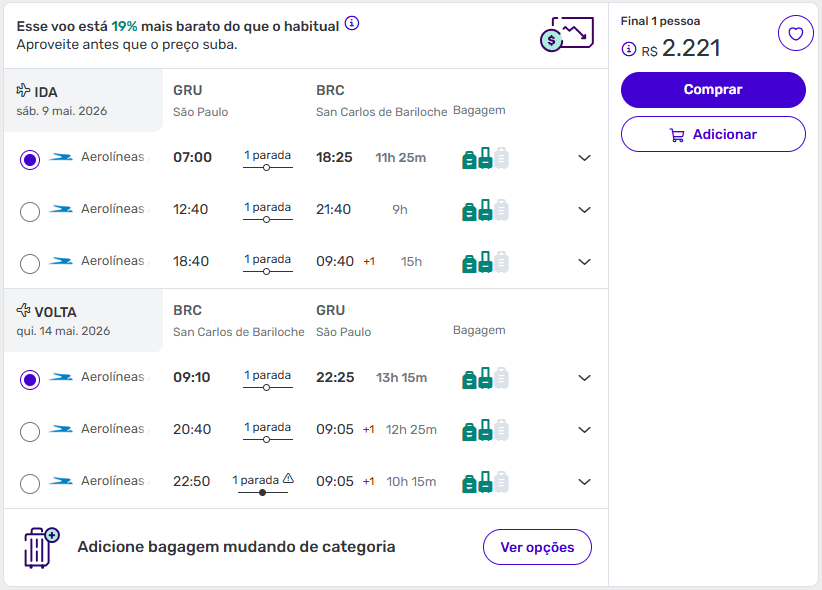The image size is (822, 590).
Task: Click the price-drop chart icon at top
Action: (x=566, y=35)
